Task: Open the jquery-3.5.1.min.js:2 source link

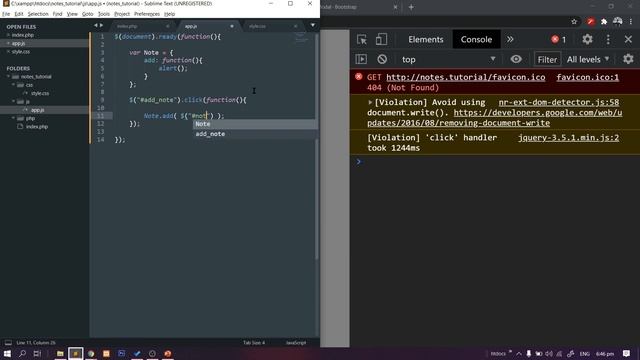Action: tap(569, 138)
